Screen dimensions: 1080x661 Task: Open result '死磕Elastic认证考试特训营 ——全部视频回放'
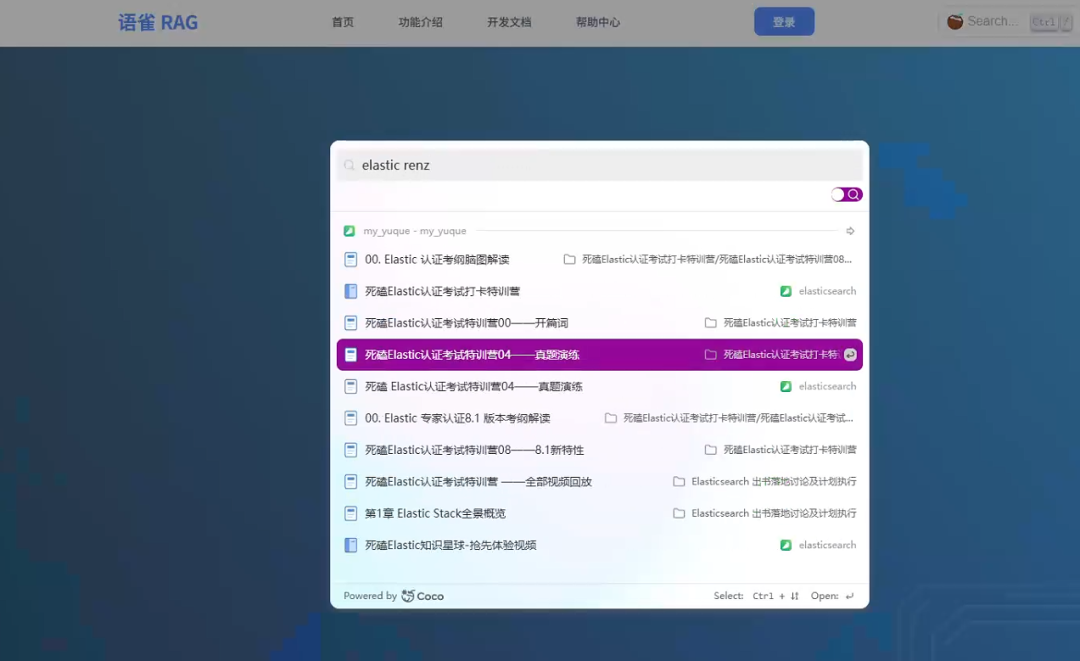599,481
